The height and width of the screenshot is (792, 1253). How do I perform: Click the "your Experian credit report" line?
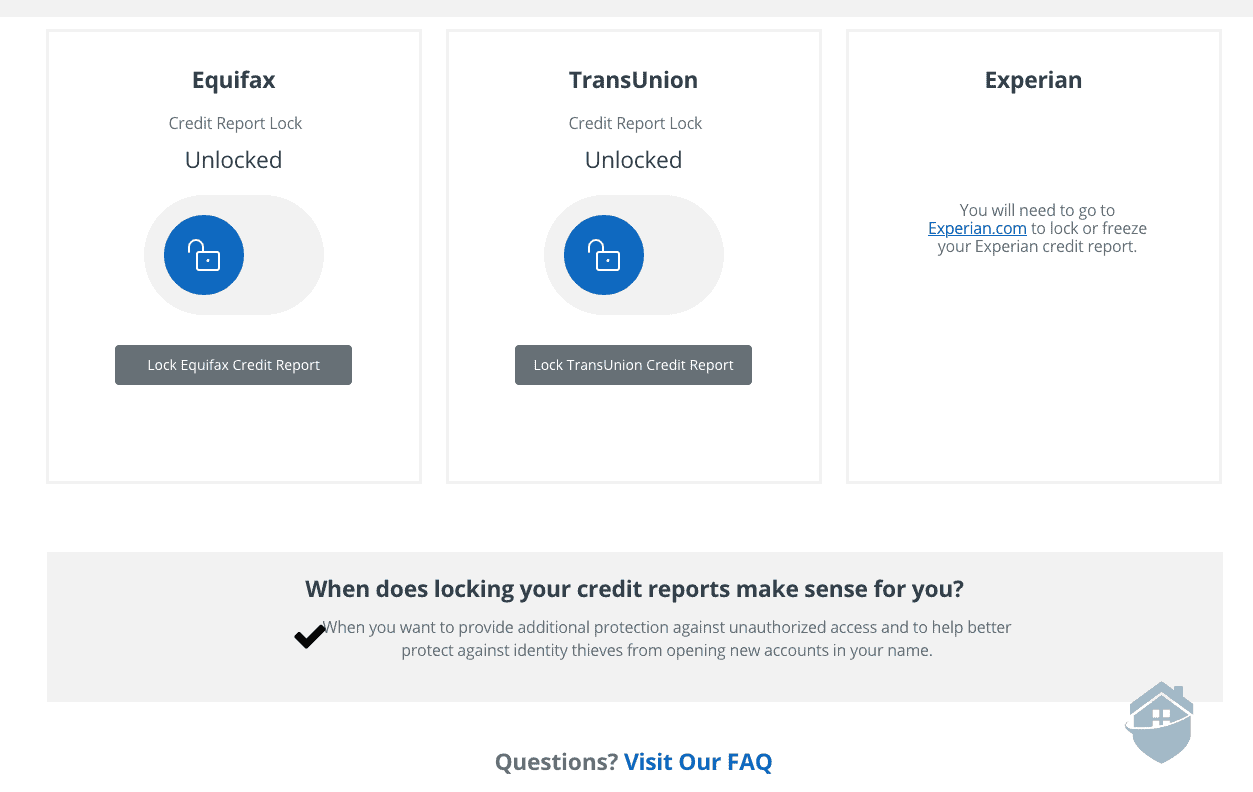coord(1037,246)
